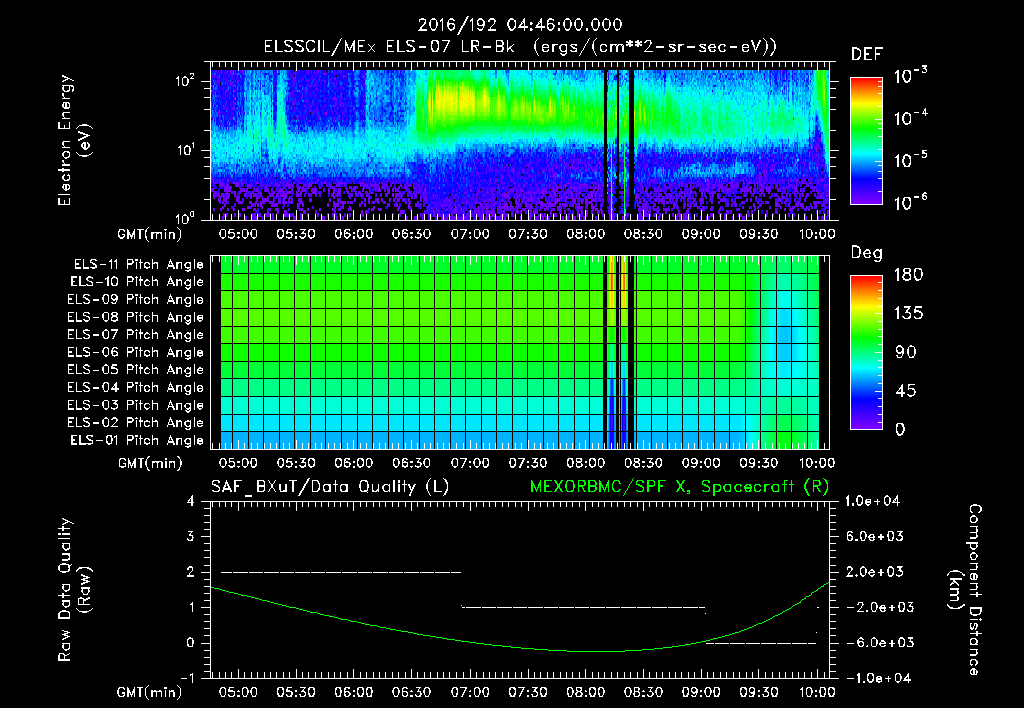Click the units text (ergs/(cm**2-sr-sec-eV))
The image size is (1024, 708).
coord(655,47)
